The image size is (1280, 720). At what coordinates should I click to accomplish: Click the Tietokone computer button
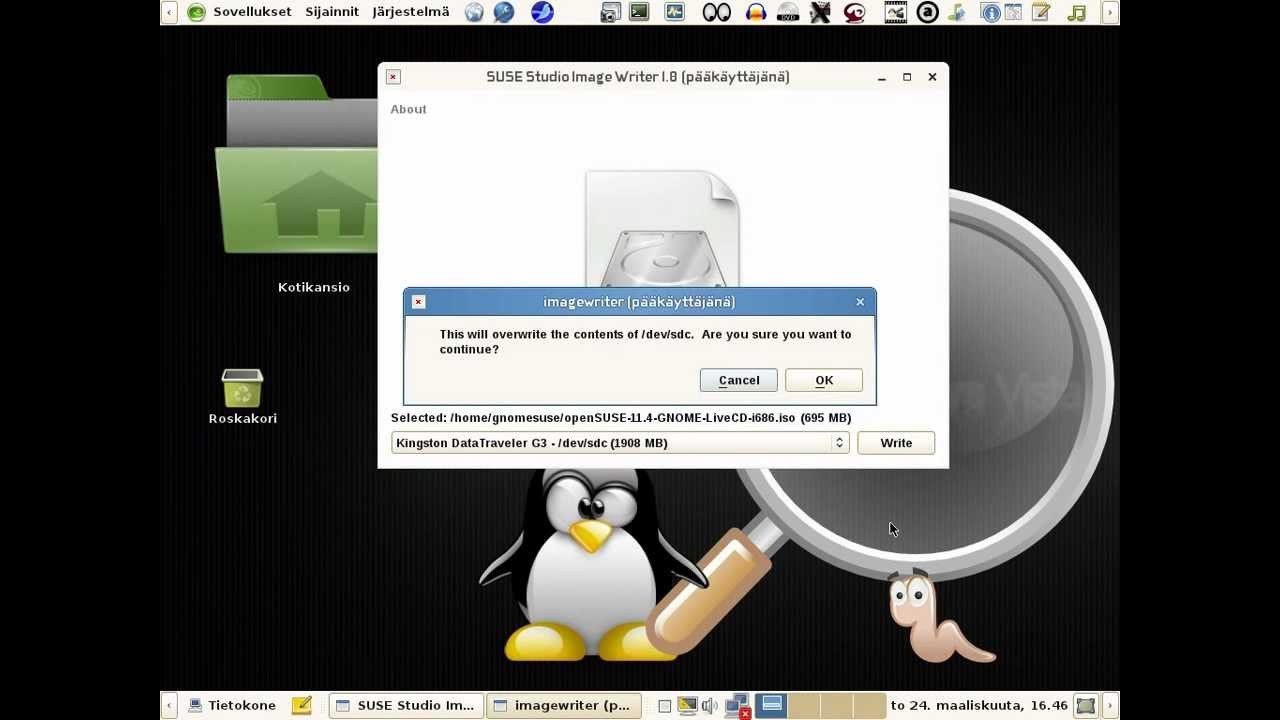tap(232, 705)
